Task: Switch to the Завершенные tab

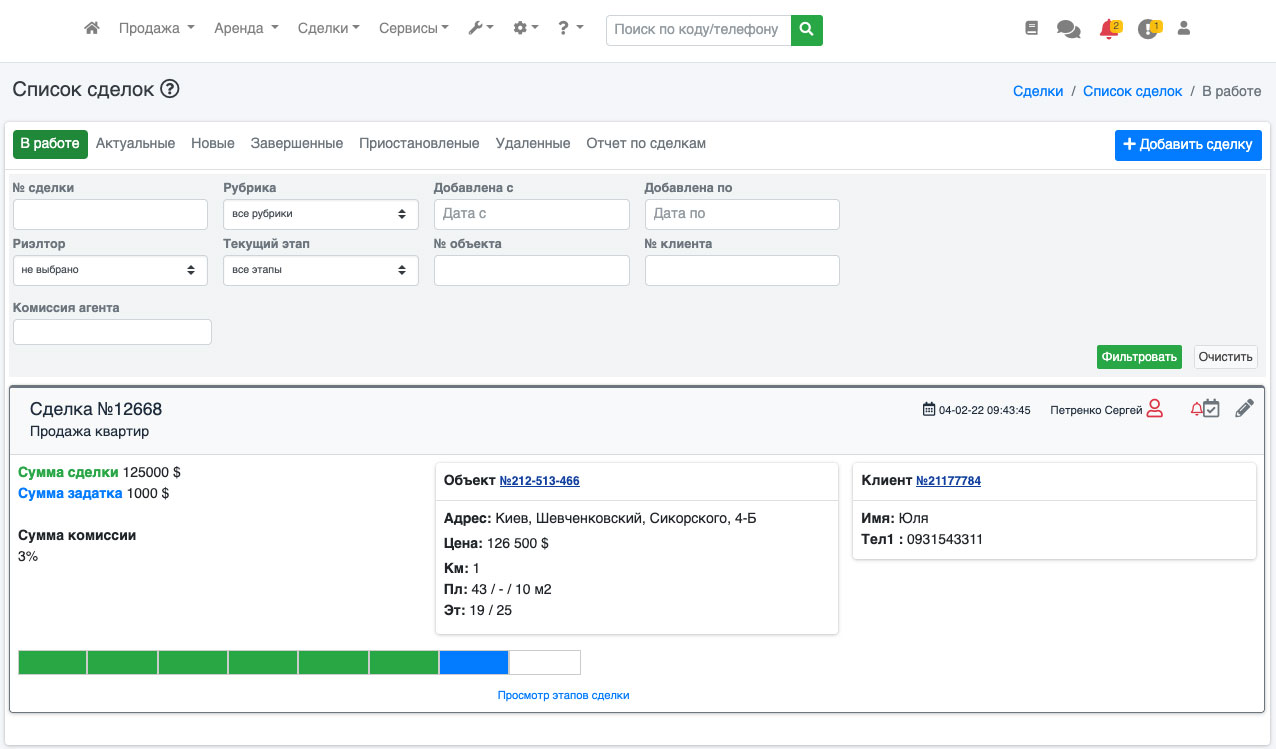Action: tap(297, 144)
